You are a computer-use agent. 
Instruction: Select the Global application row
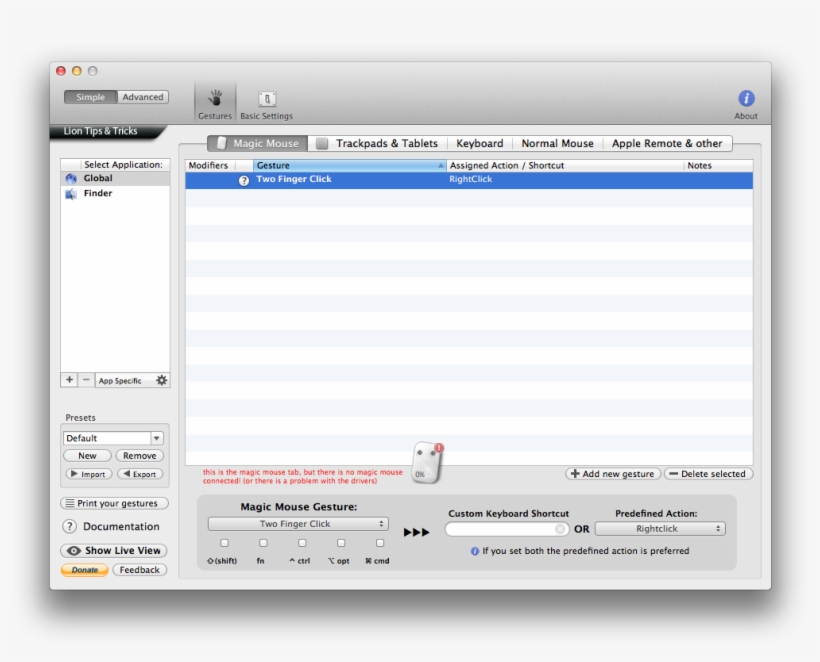click(115, 178)
